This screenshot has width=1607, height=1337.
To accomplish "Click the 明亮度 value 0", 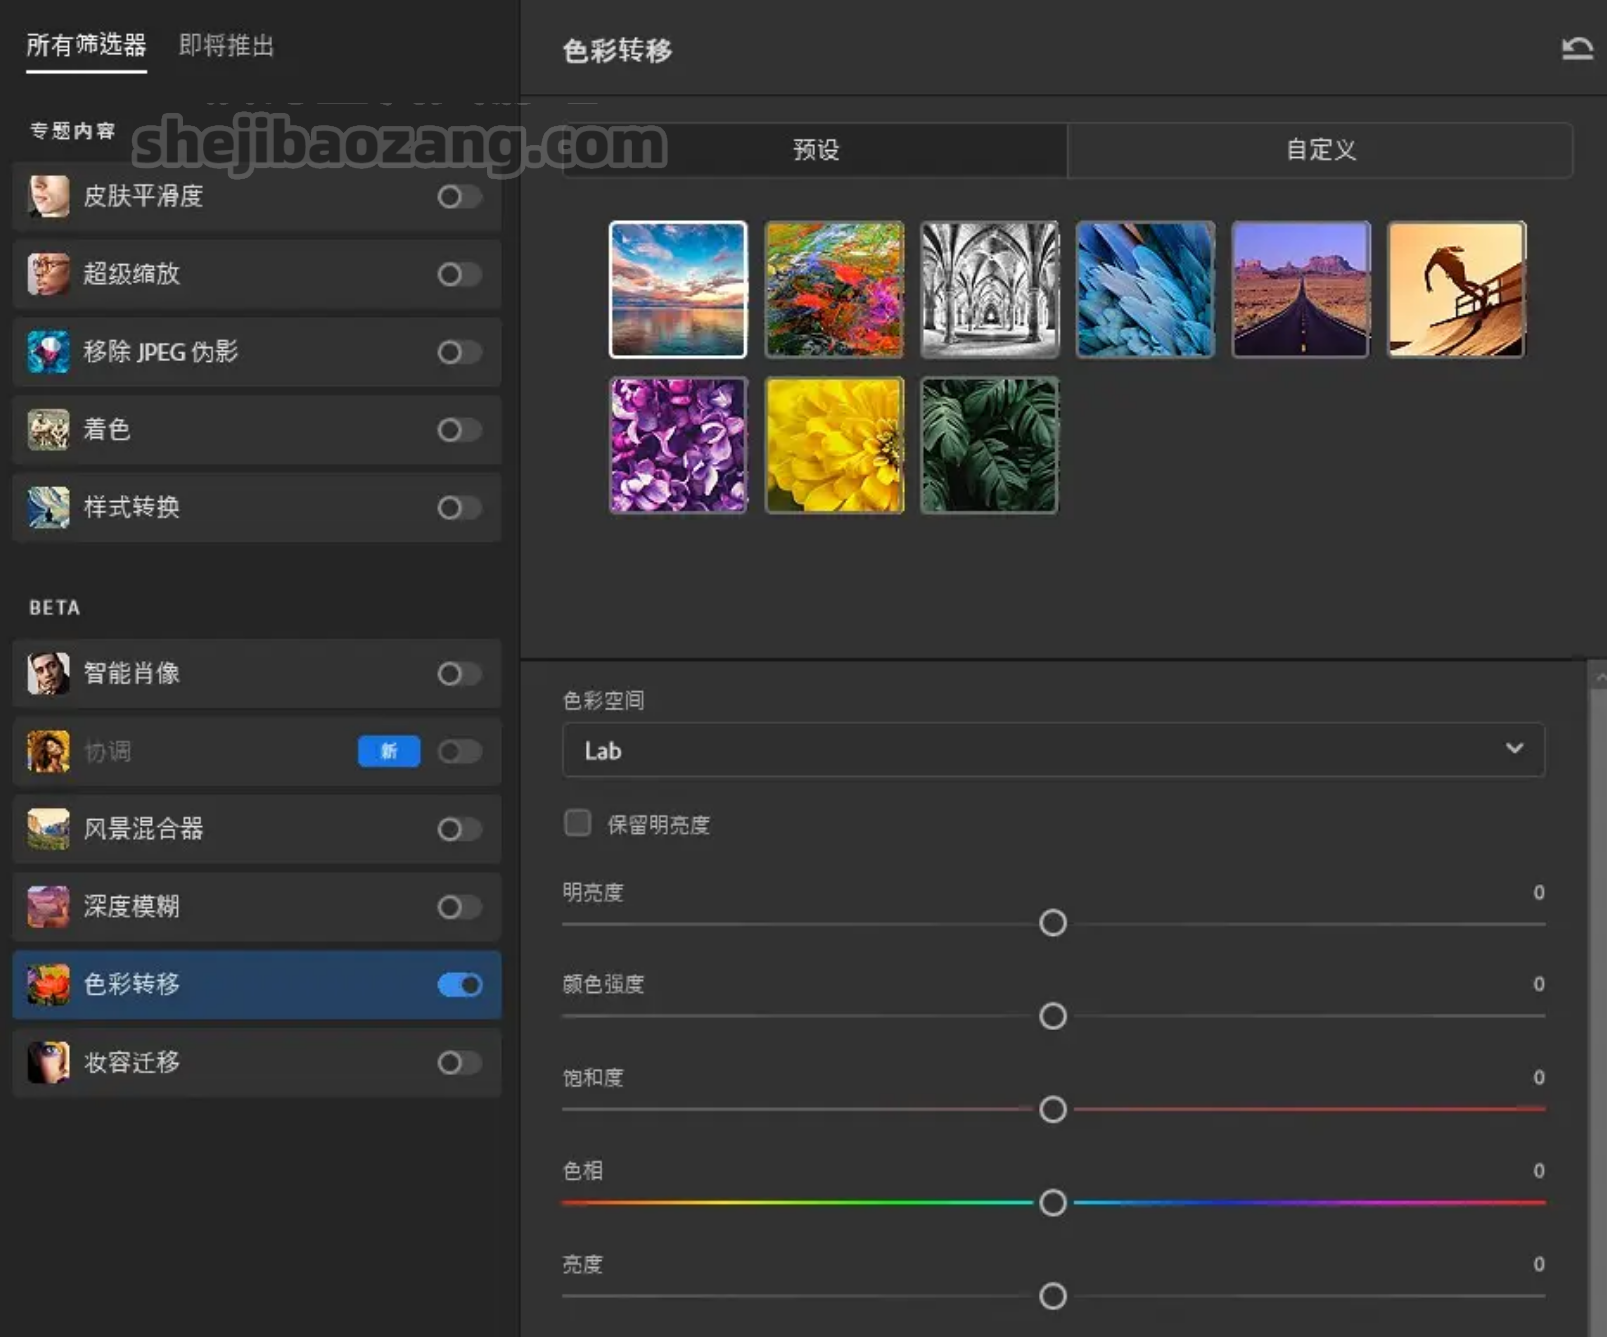I will click(x=1539, y=892).
